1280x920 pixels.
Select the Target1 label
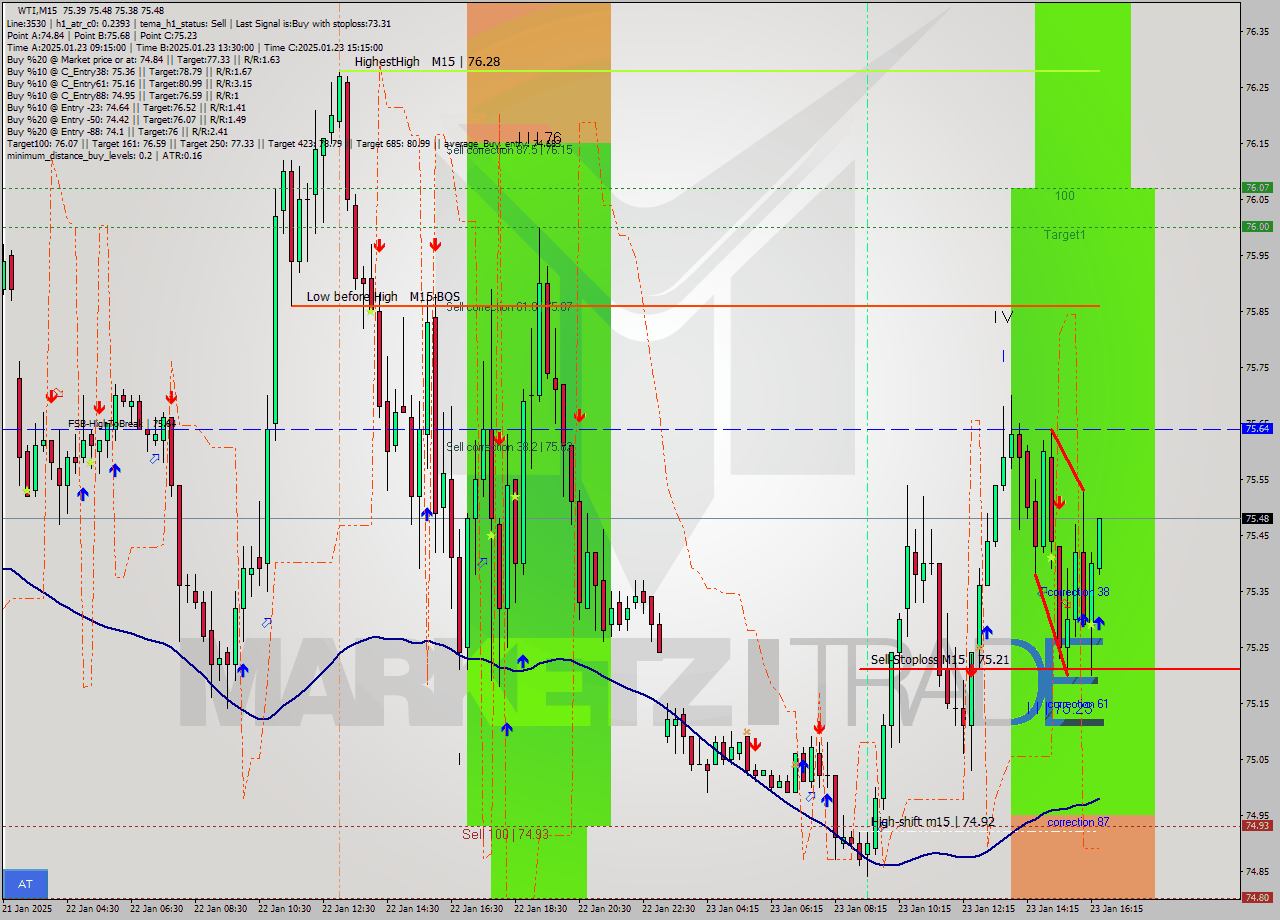pos(1064,235)
